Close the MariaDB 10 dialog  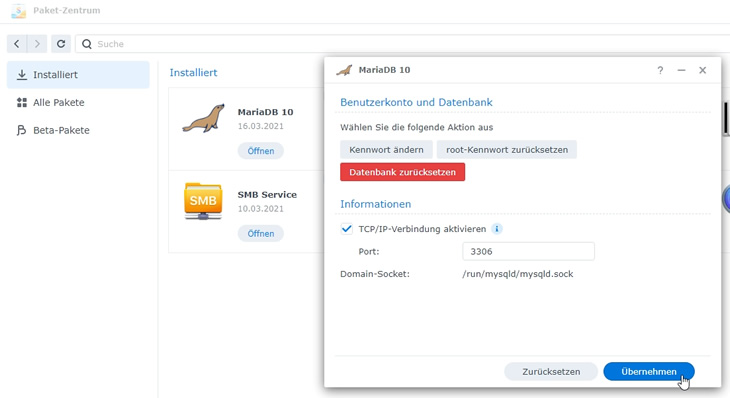pyautogui.click(x=703, y=70)
